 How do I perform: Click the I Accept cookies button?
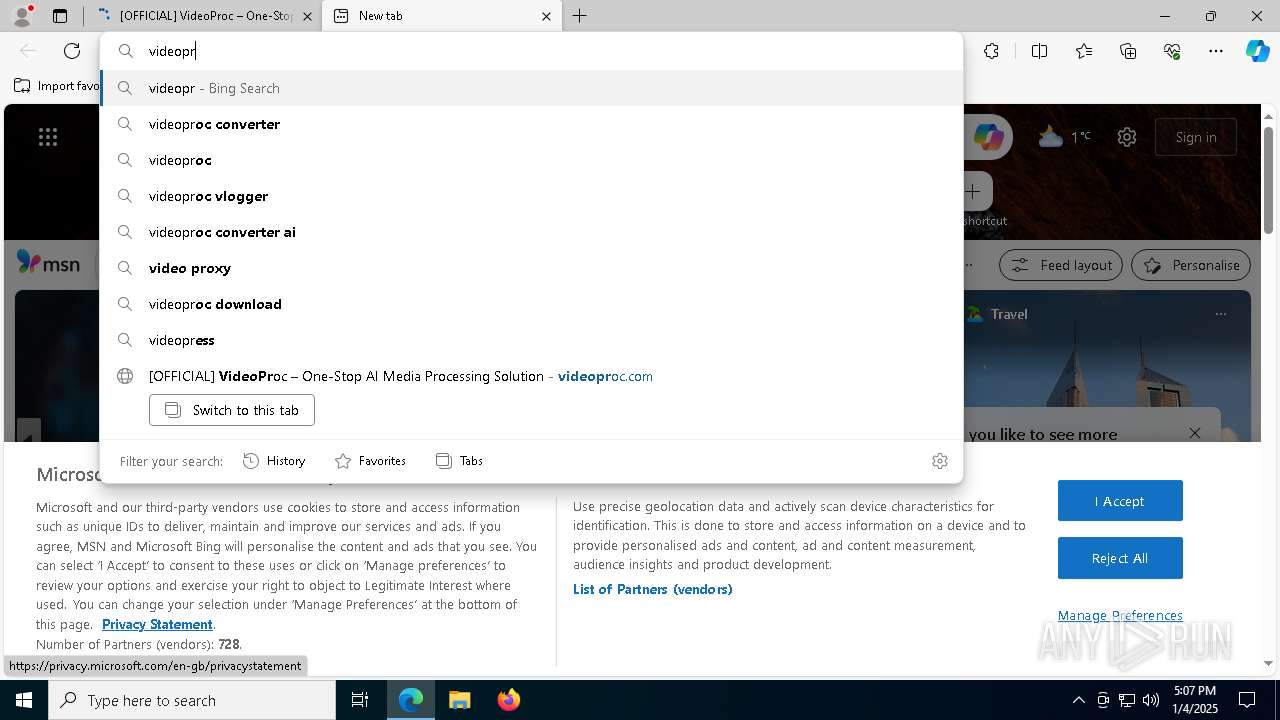coord(1120,501)
